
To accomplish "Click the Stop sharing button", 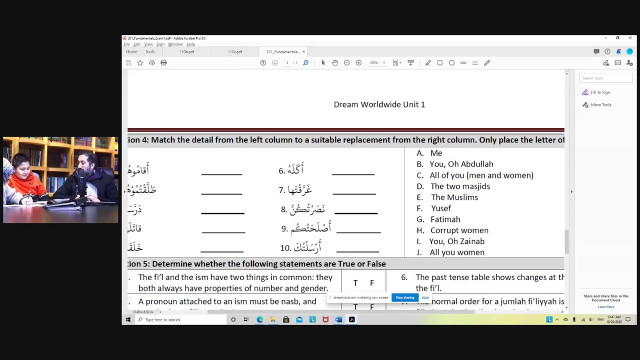I will pyautogui.click(x=405, y=298).
